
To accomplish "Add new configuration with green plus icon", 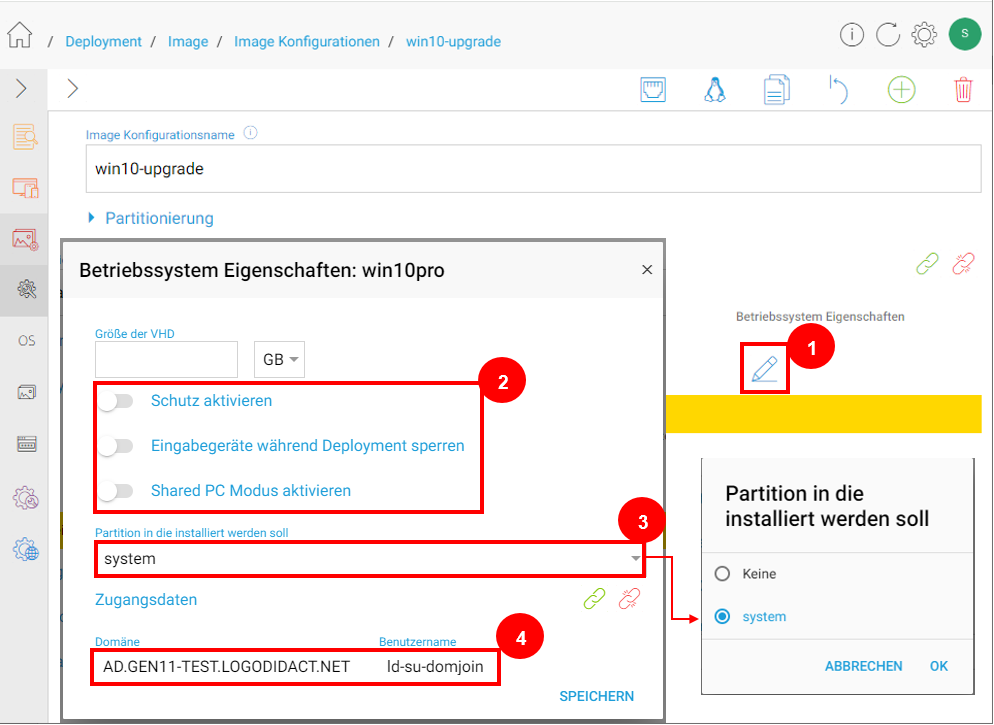I will tap(901, 89).
